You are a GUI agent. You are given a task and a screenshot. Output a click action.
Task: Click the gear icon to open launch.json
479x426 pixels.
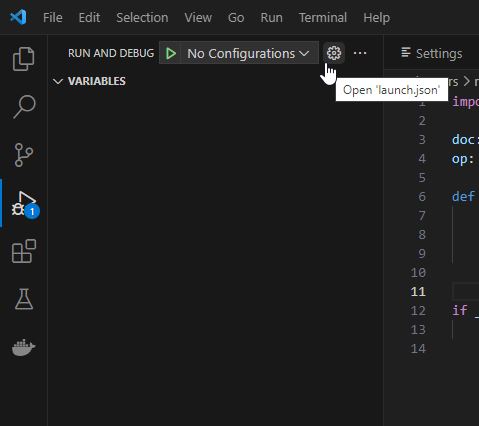[x=334, y=53]
